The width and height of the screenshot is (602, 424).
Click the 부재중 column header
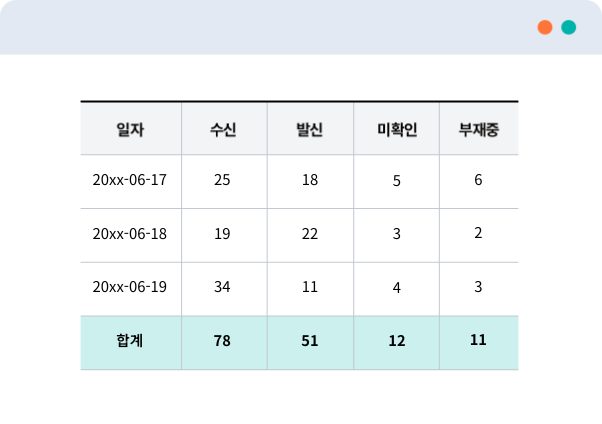(478, 129)
